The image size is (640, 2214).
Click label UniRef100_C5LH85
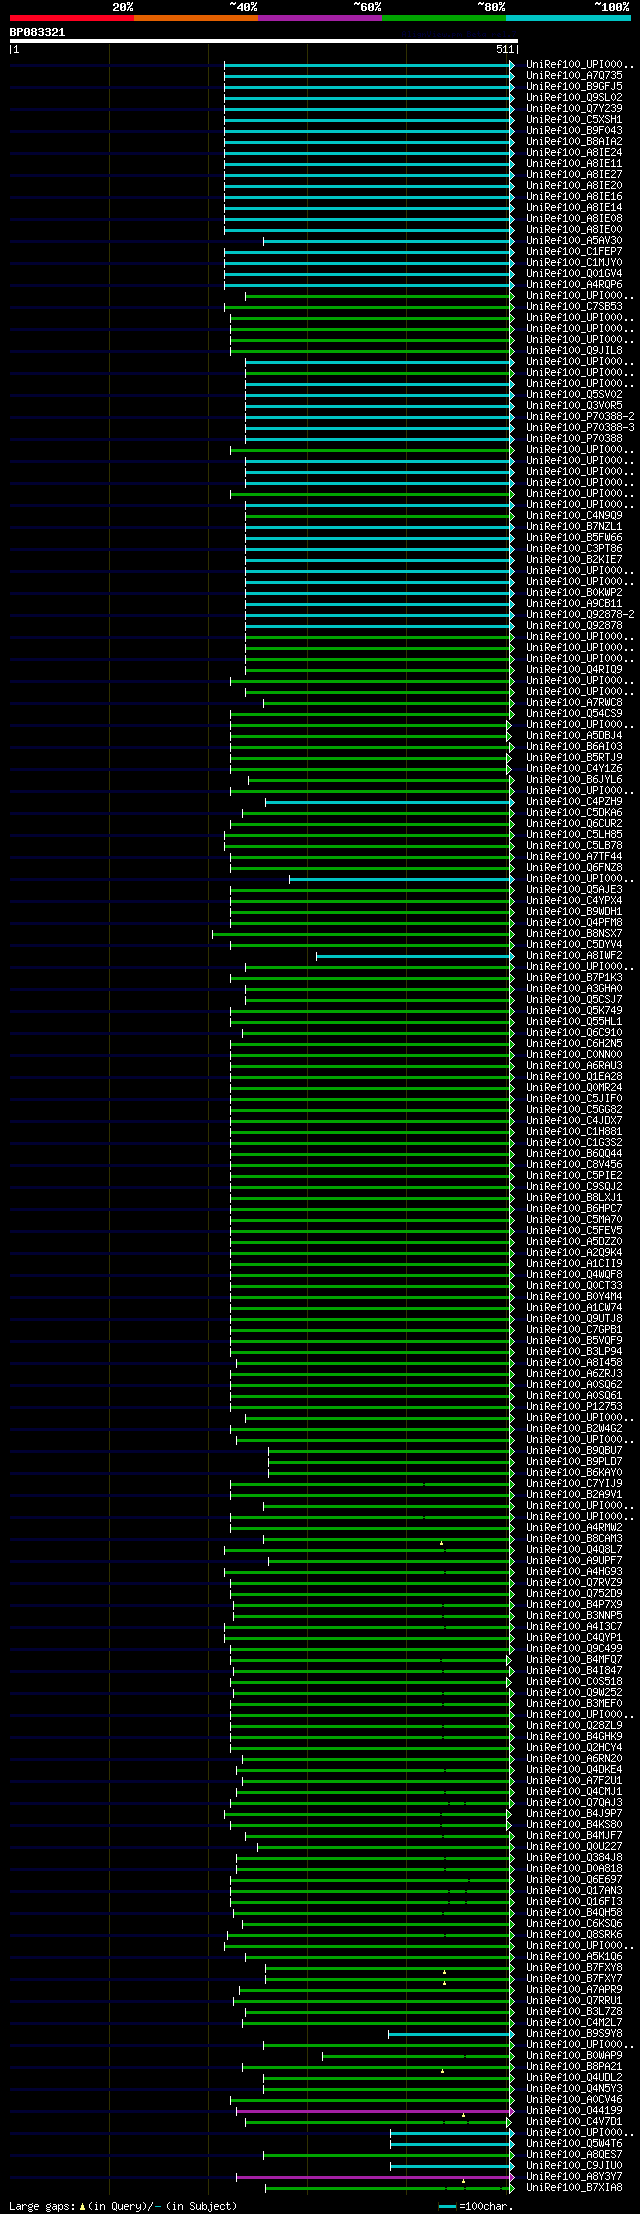(x=574, y=834)
